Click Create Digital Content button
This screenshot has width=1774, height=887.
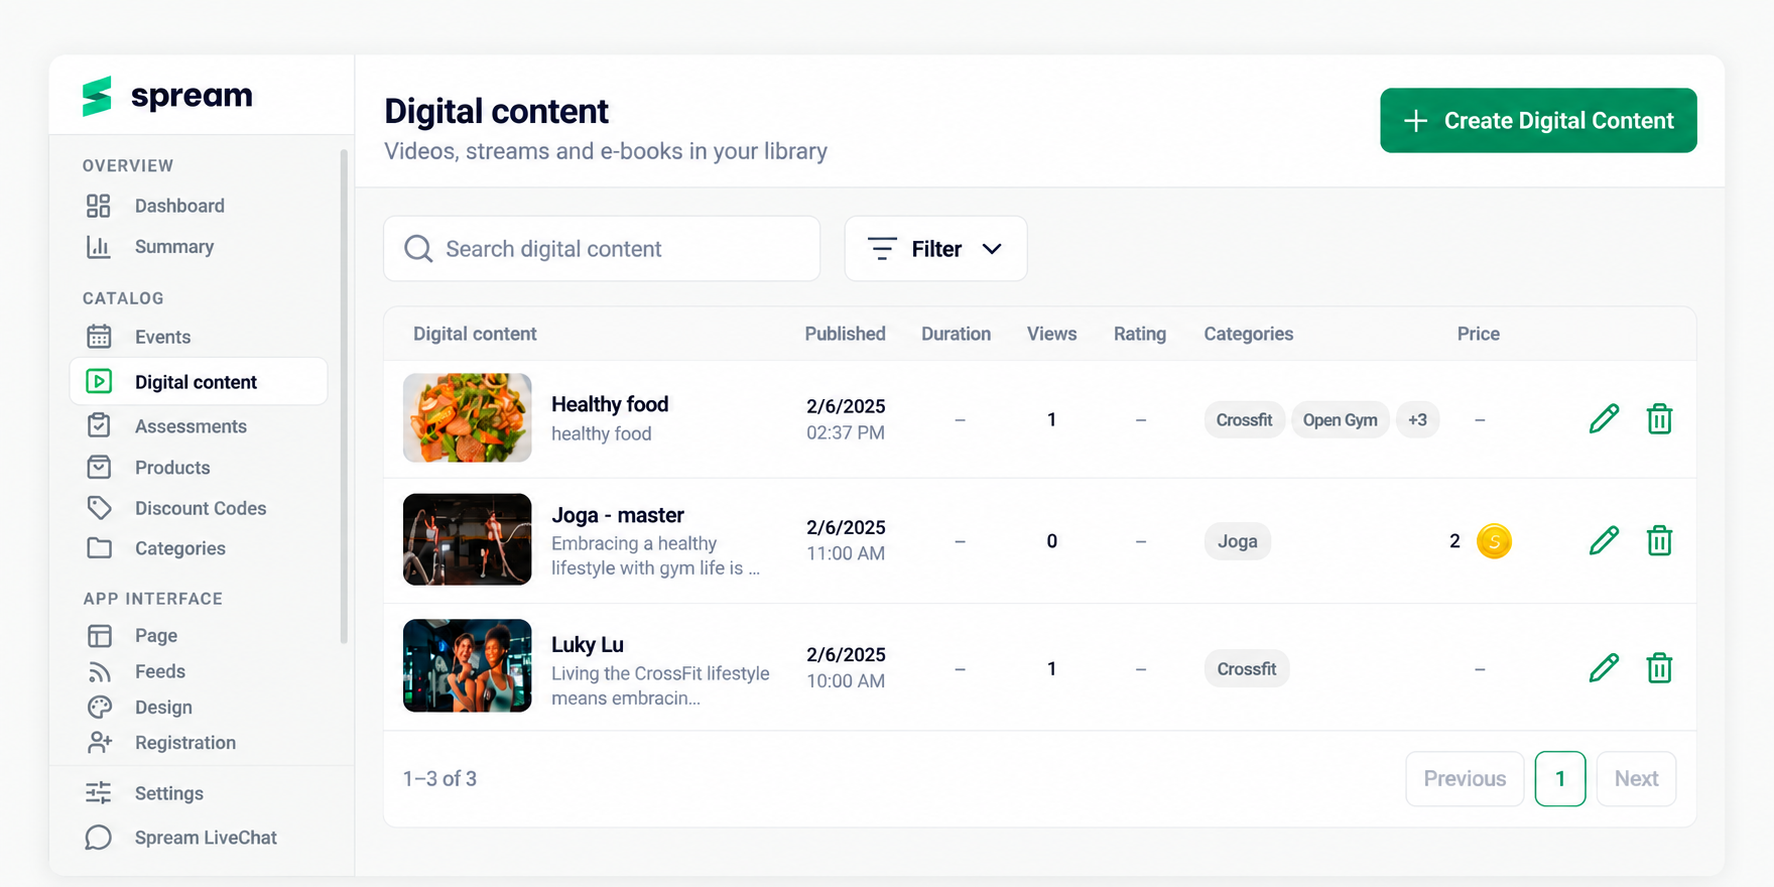tap(1538, 121)
